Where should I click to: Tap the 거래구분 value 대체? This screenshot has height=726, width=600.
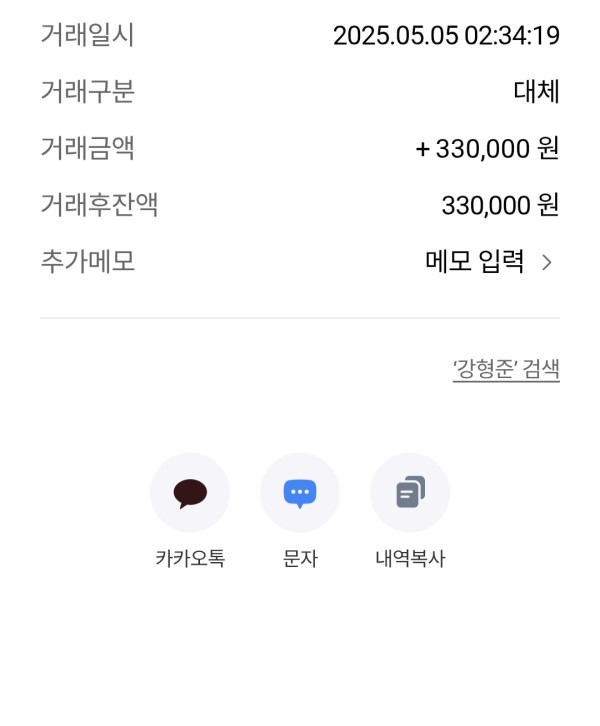coord(537,91)
